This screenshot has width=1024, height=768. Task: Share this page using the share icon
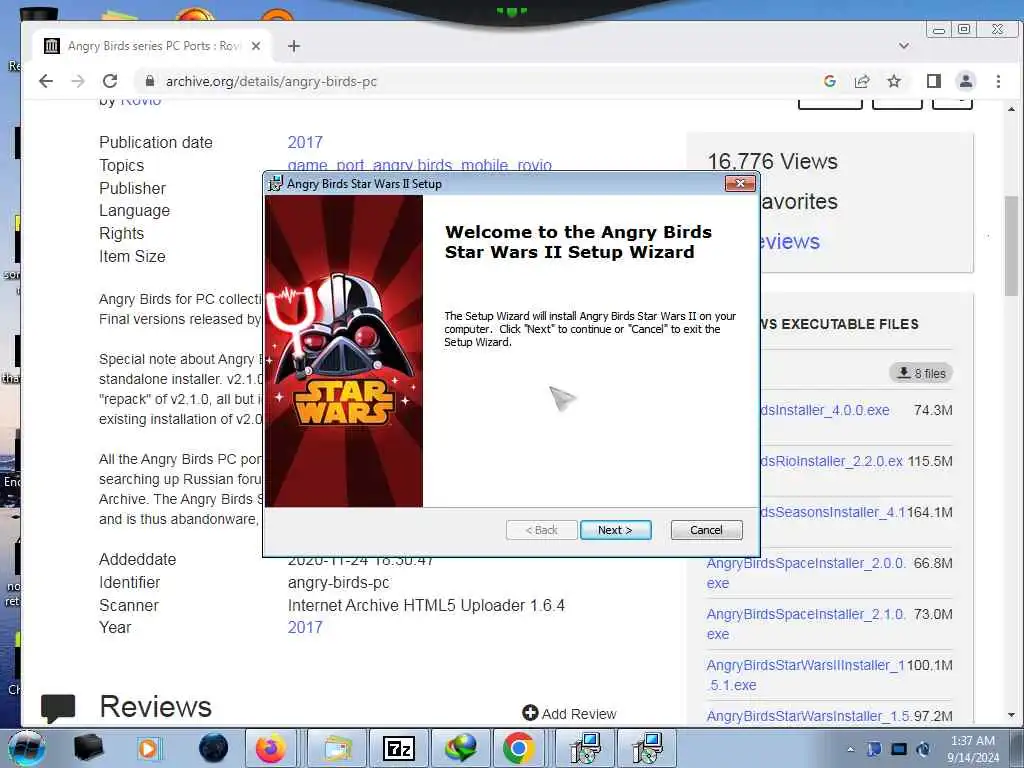[x=862, y=81]
